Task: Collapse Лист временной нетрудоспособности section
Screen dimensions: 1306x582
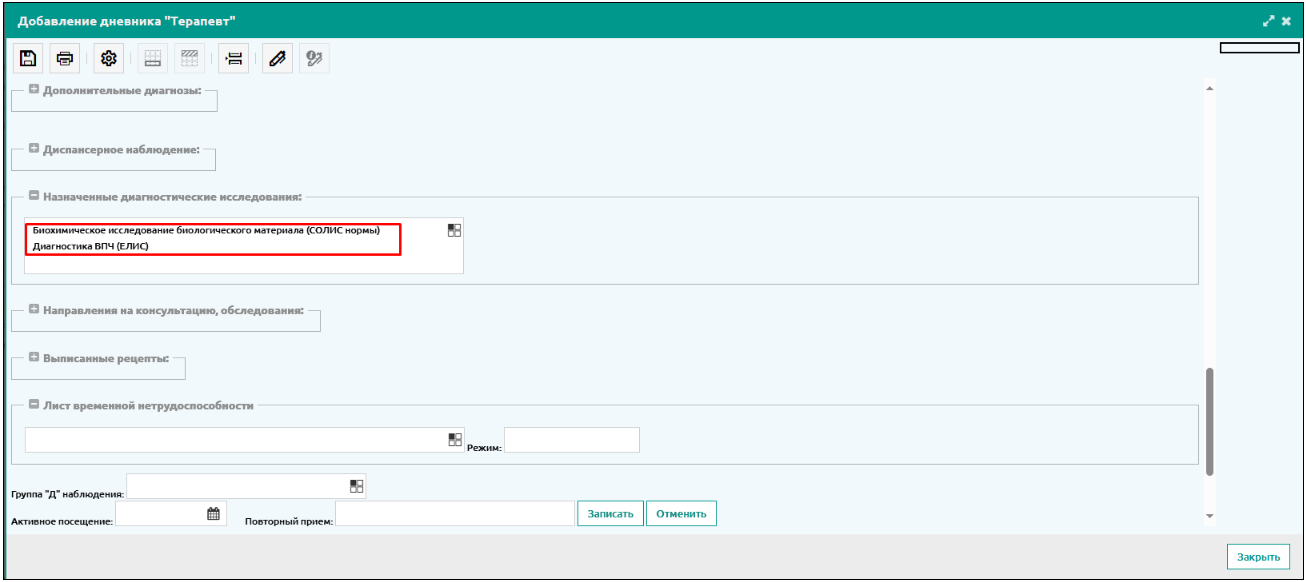Action: coord(34,405)
